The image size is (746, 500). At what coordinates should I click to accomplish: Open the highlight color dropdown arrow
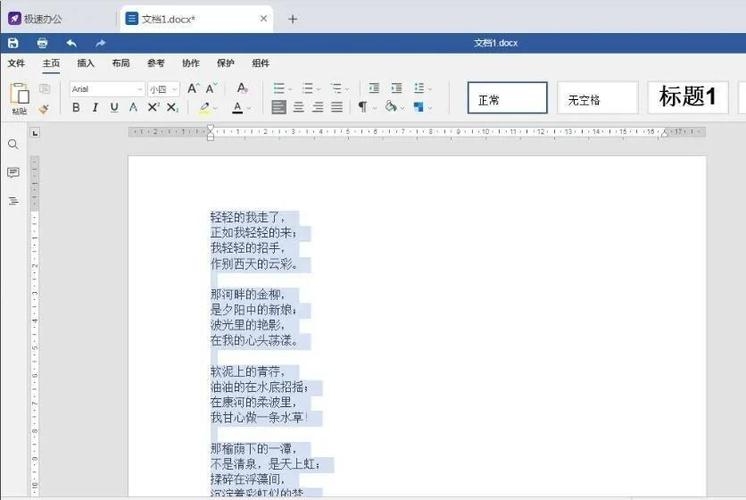pos(215,108)
